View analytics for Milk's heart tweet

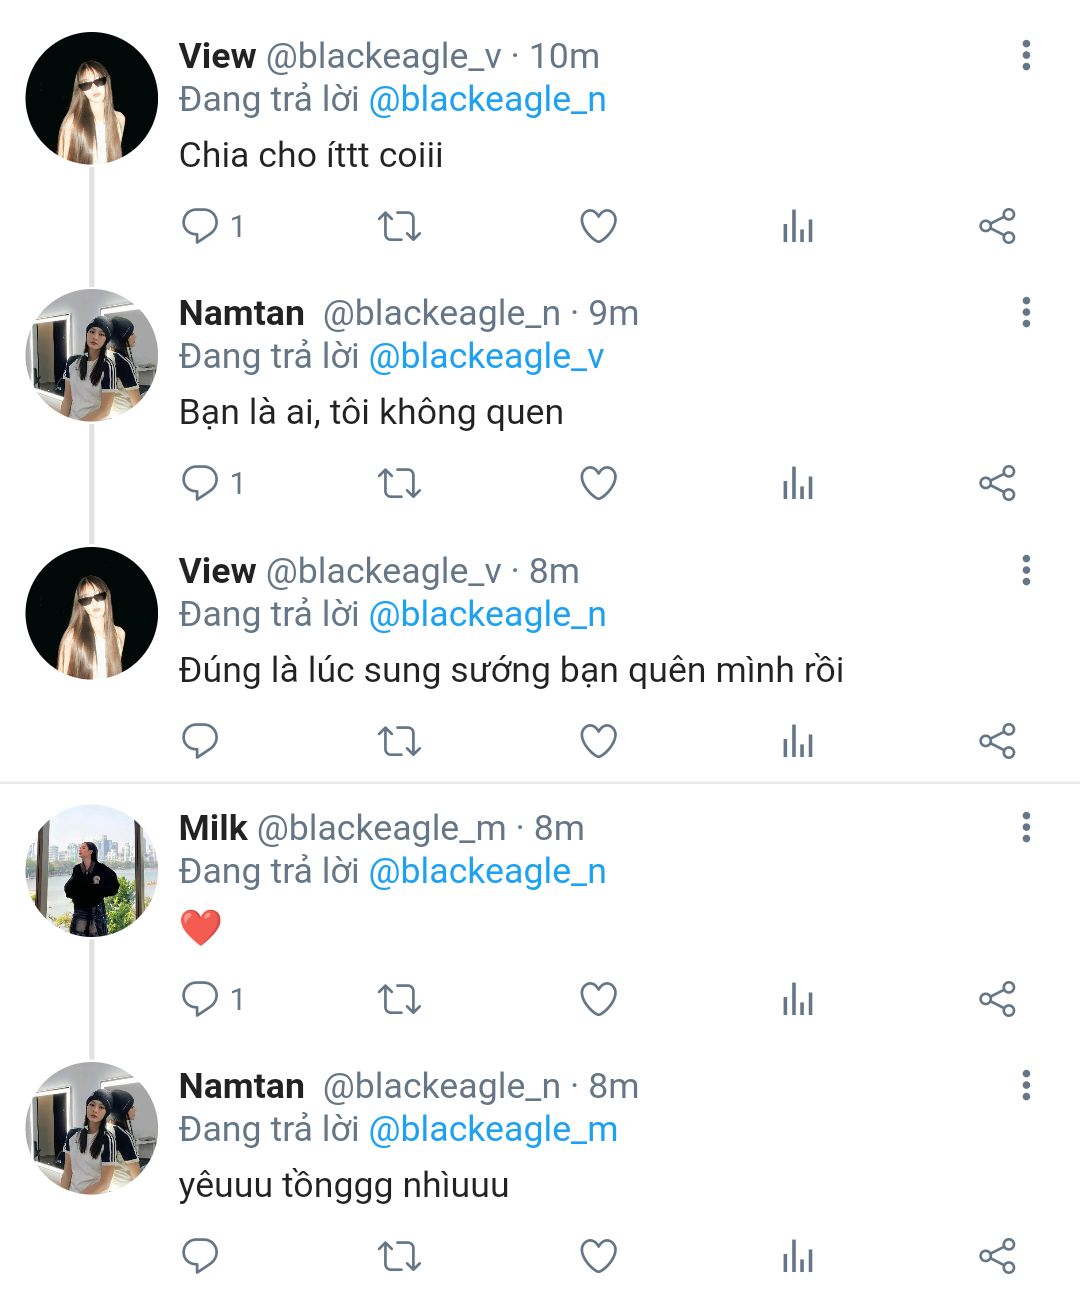click(x=797, y=999)
